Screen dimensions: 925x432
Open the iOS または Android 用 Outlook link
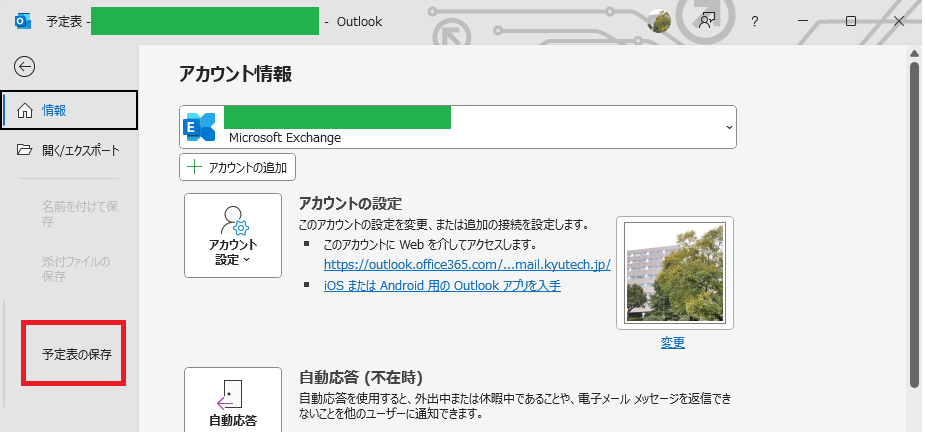pyautogui.click(x=442, y=286)
